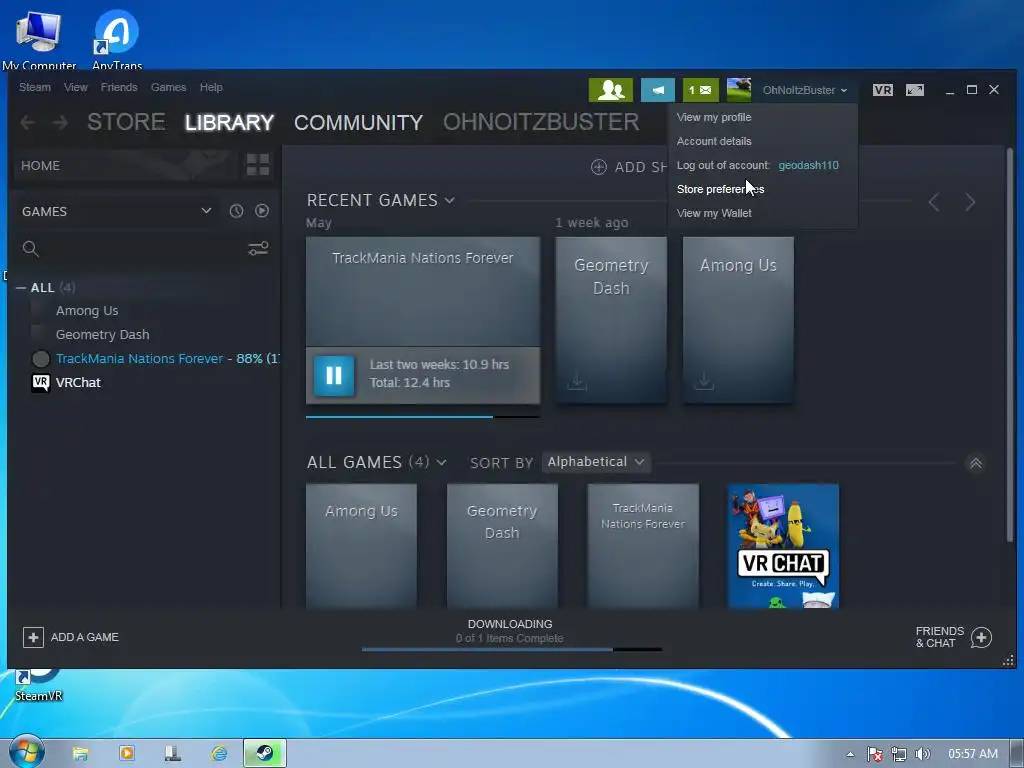Click the volume speaker tray icon
Screen dimensions: 1024x768
922,754
